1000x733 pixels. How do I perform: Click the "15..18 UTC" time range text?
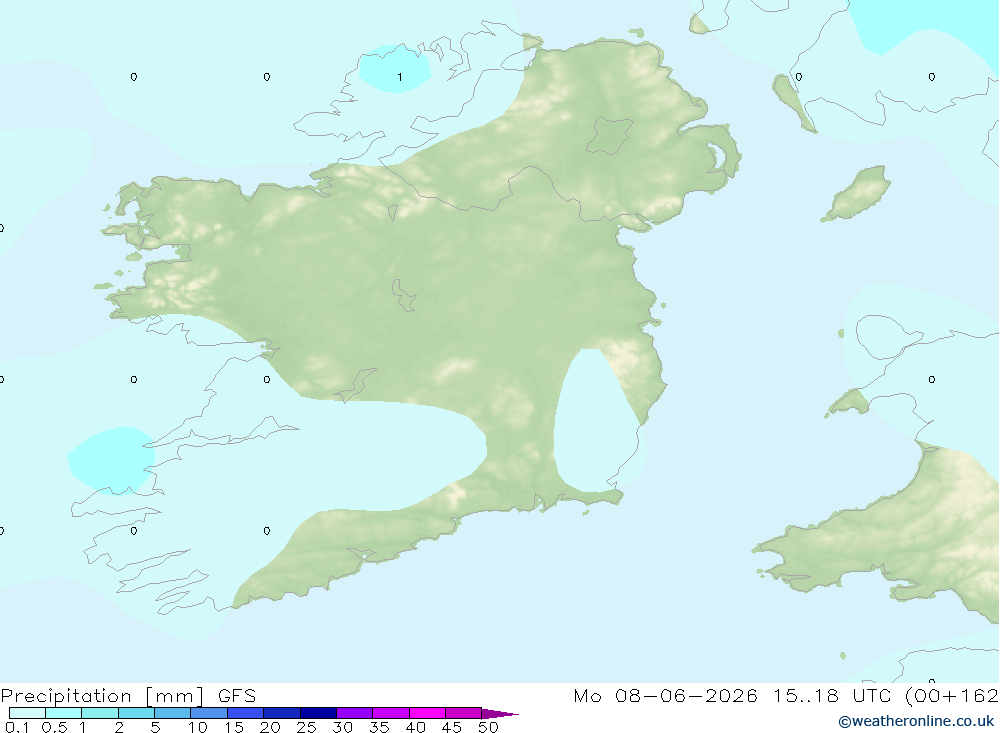pyautogui.click(x=832, y=696)
